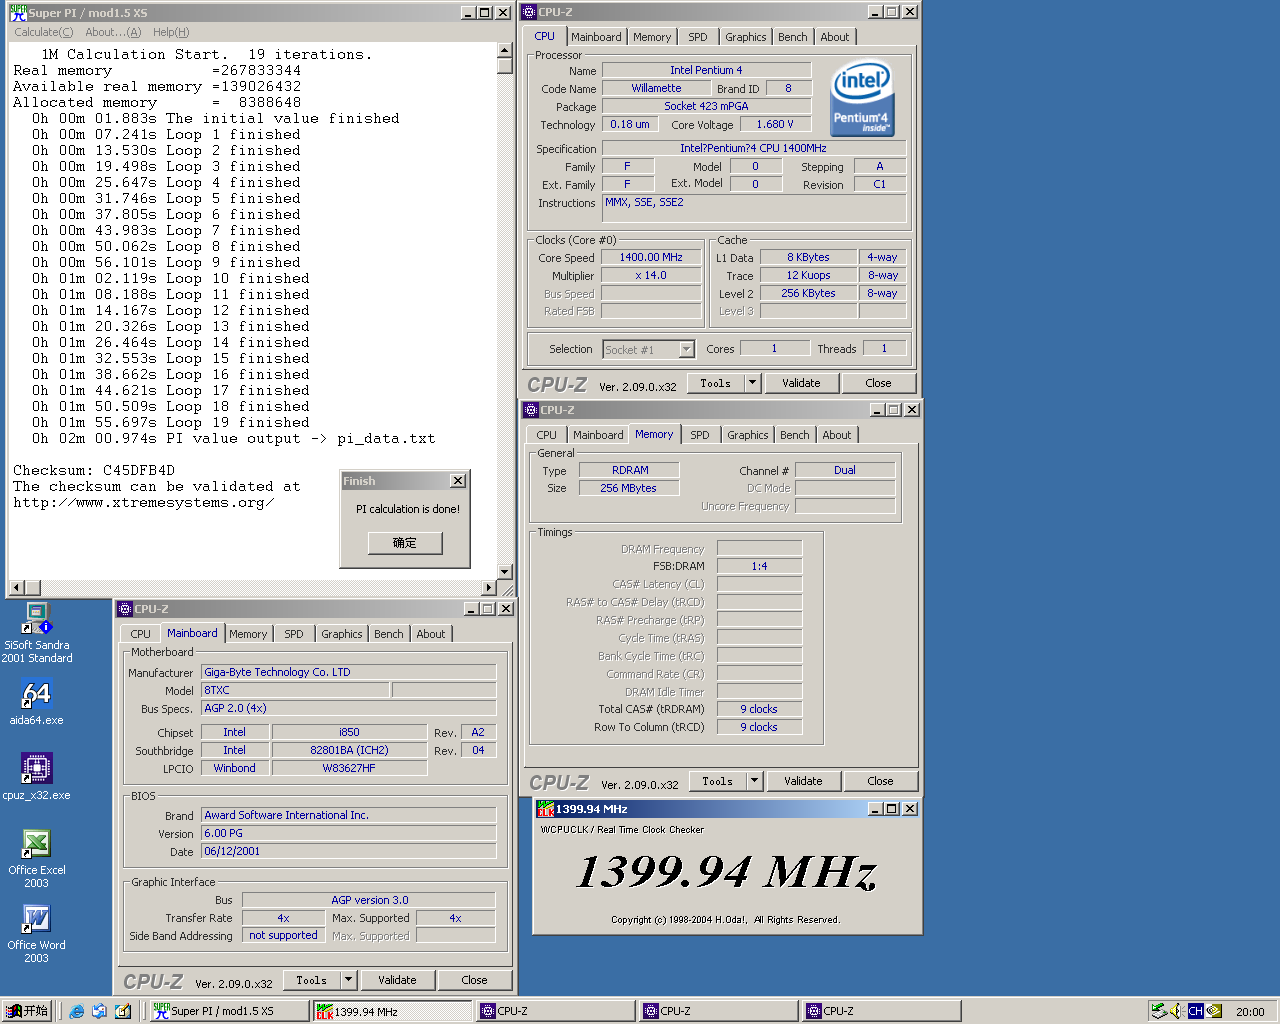Click the Name field Intel Pentium 4
Viewport: 1280px width, 1024px height.
pos(706,70)
